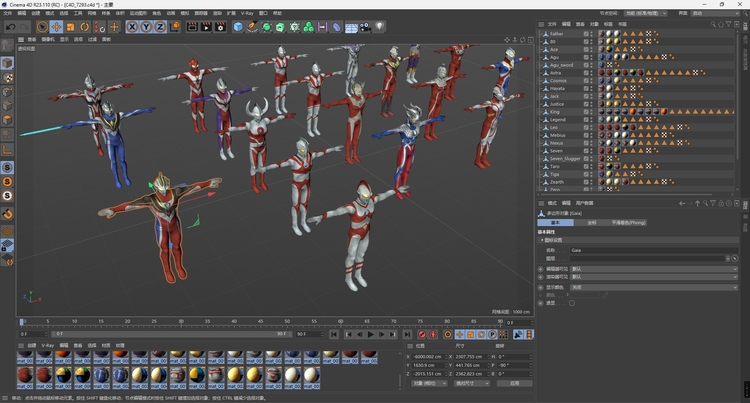Screen dimensions: 750x403
Task: Select the Mebius object in the Object Manager
Action: coord(557,135)
